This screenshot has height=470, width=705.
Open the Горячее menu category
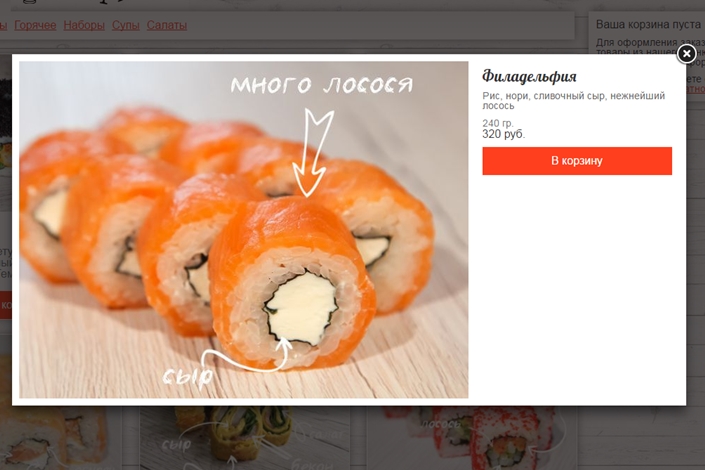(35, 25)
